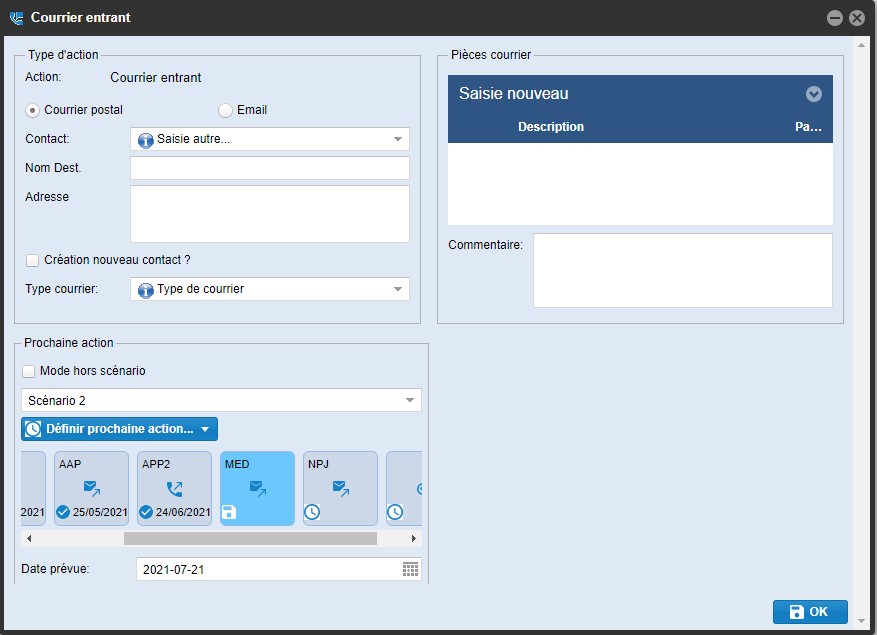Enable Création nouveau contact checkbox
The height and width of the screenshot is (635, 877).
click(33, 260)
